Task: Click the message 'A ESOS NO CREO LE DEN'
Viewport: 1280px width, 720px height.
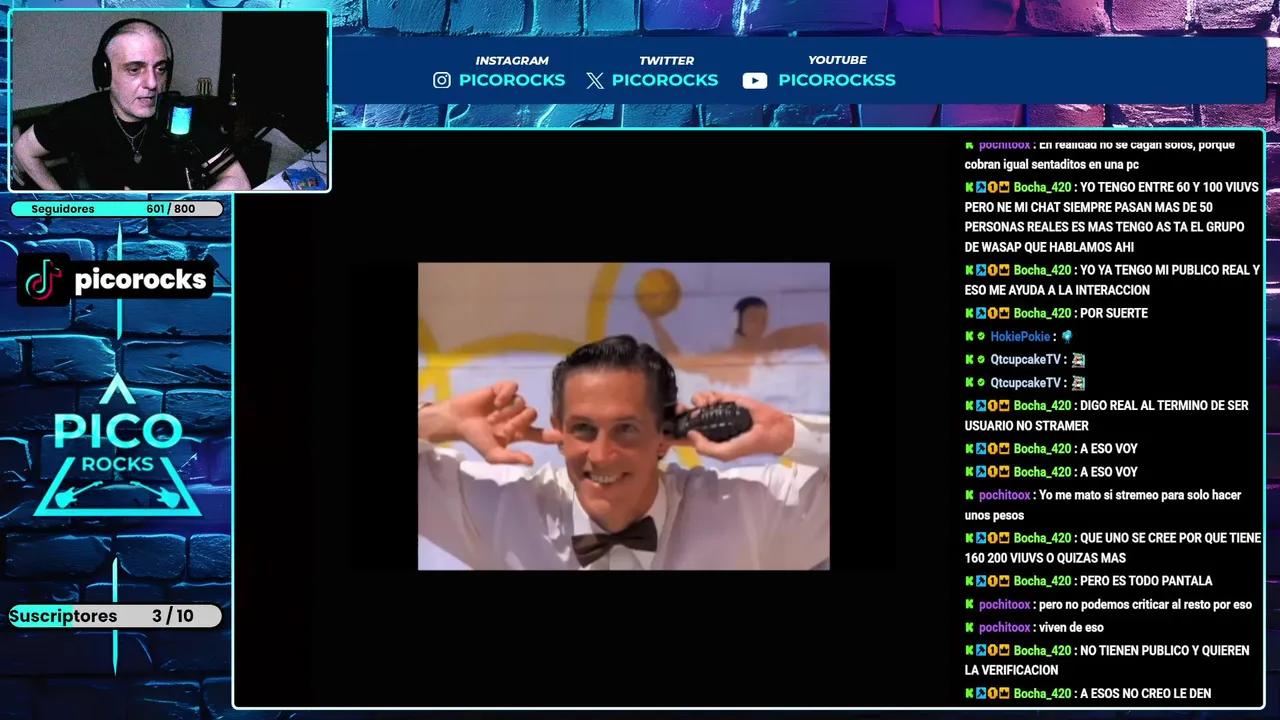Action: coord(1145,693)
